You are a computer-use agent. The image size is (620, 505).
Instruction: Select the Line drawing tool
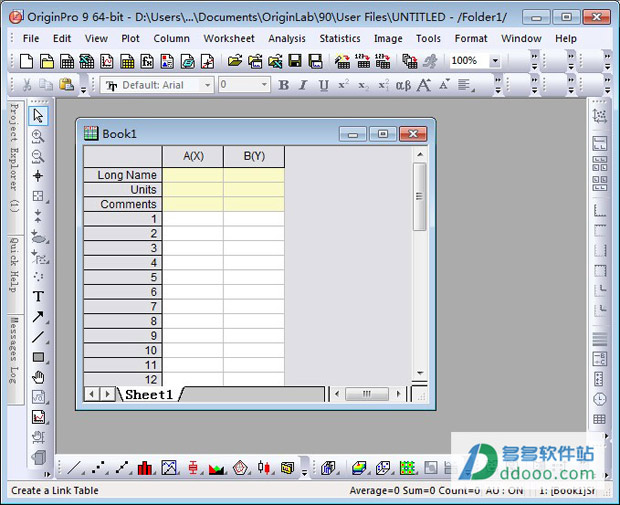click(x=38, y=337)
